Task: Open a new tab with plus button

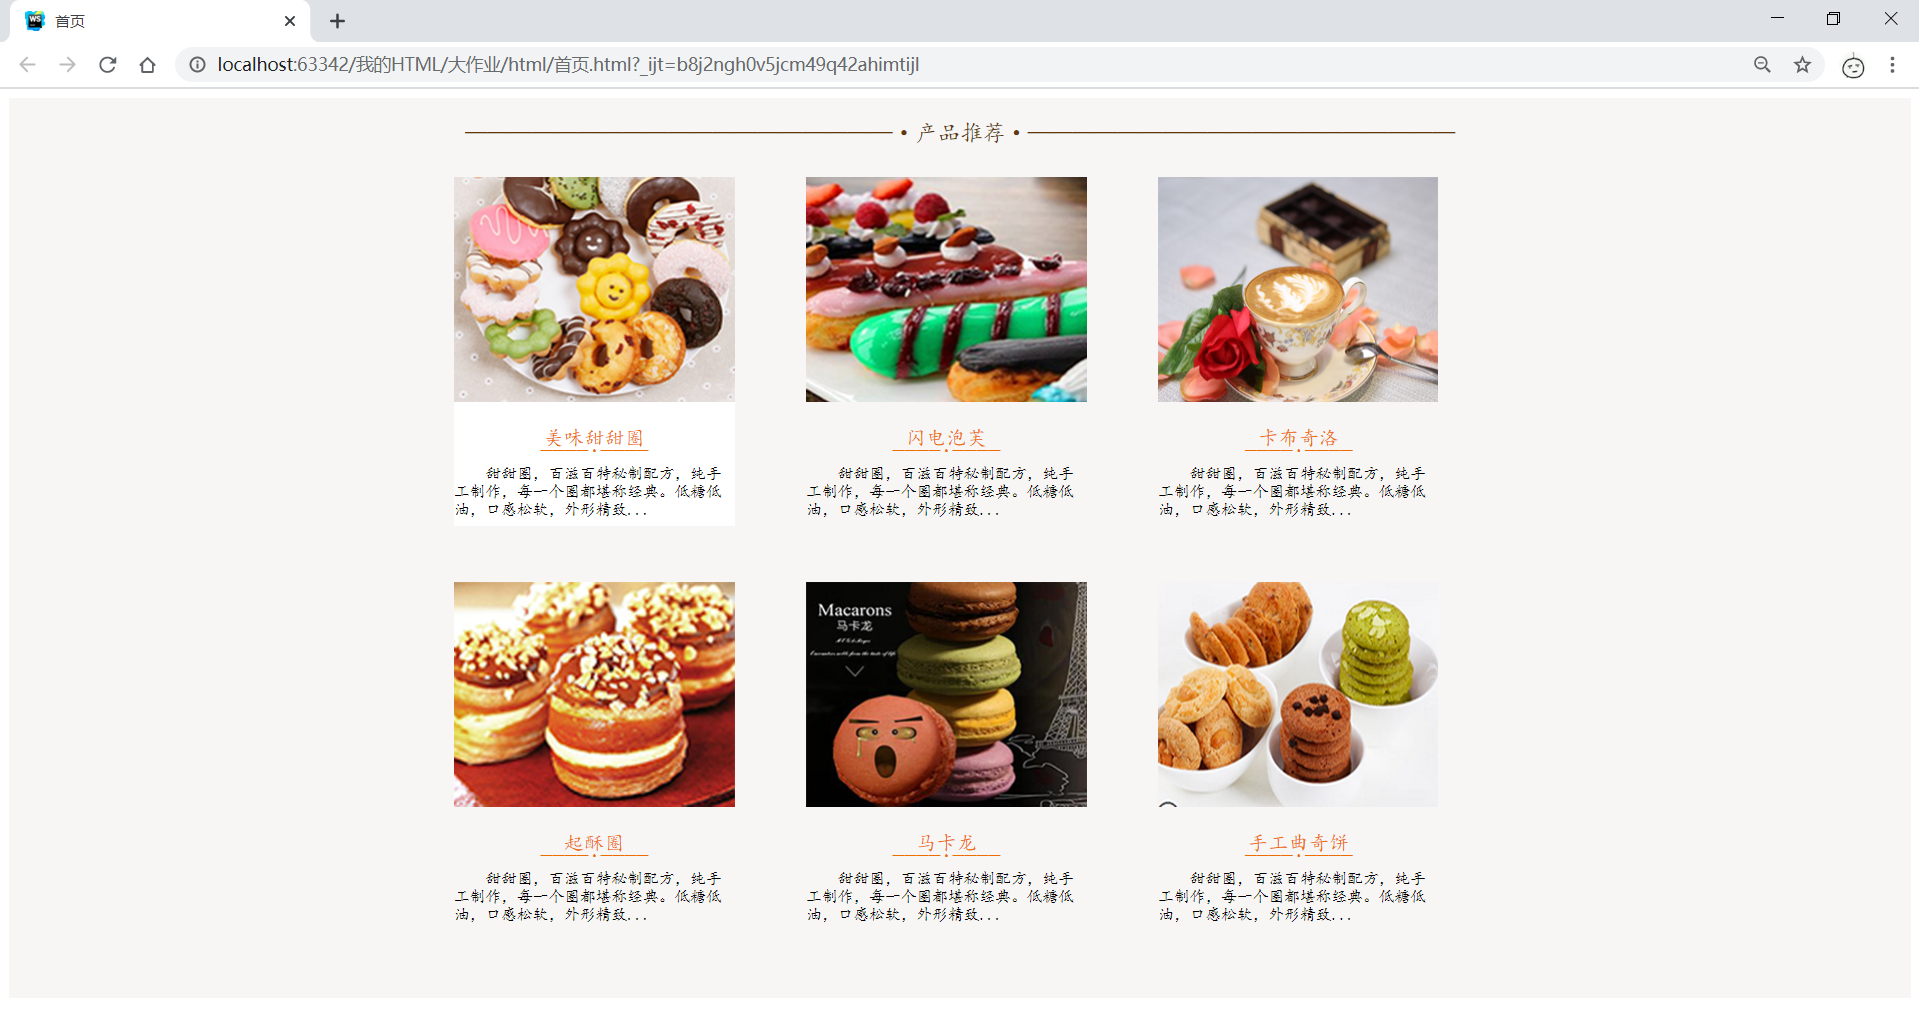Action: (x=338, y=21)
